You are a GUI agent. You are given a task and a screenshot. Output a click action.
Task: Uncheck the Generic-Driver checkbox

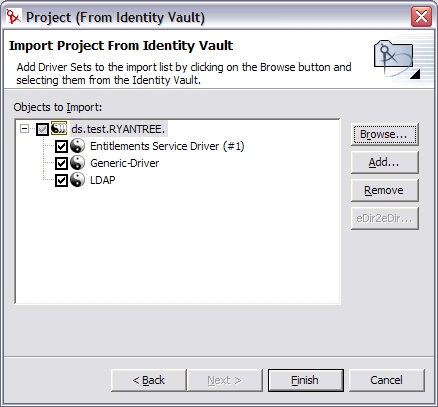pyautogui.click(x=61, y=163)
